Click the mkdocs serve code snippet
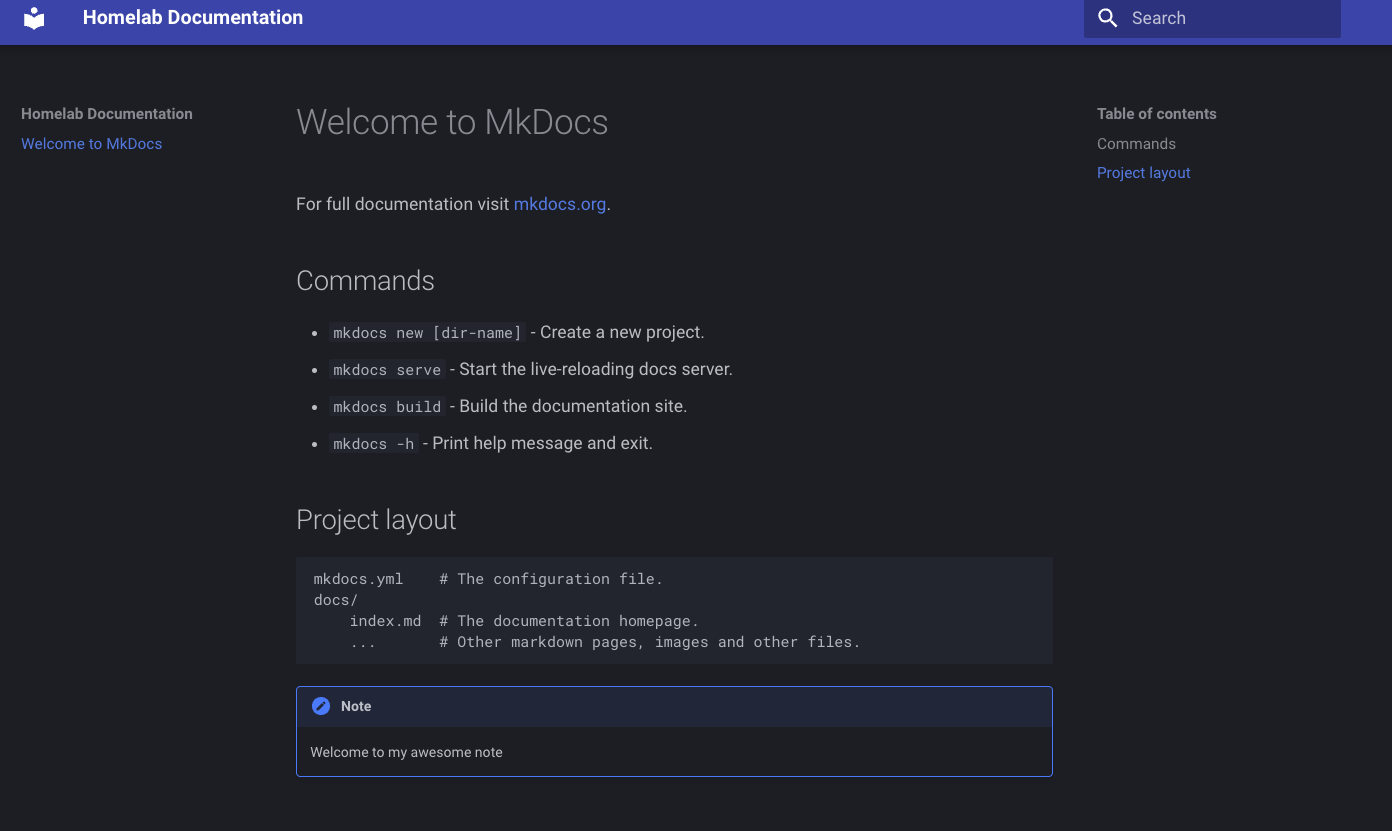Viewport: 1392px width, 831px height. click(387, 370)
